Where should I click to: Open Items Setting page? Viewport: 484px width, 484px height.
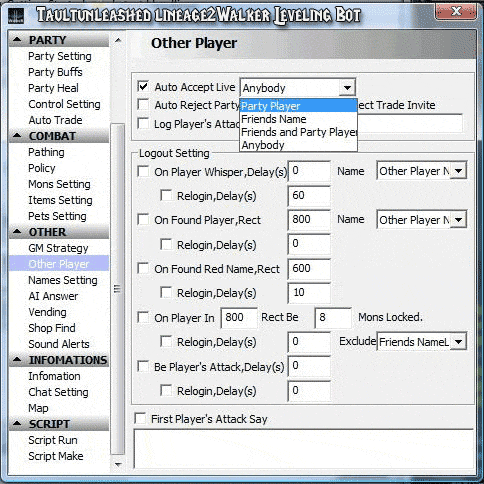[60, 200]
